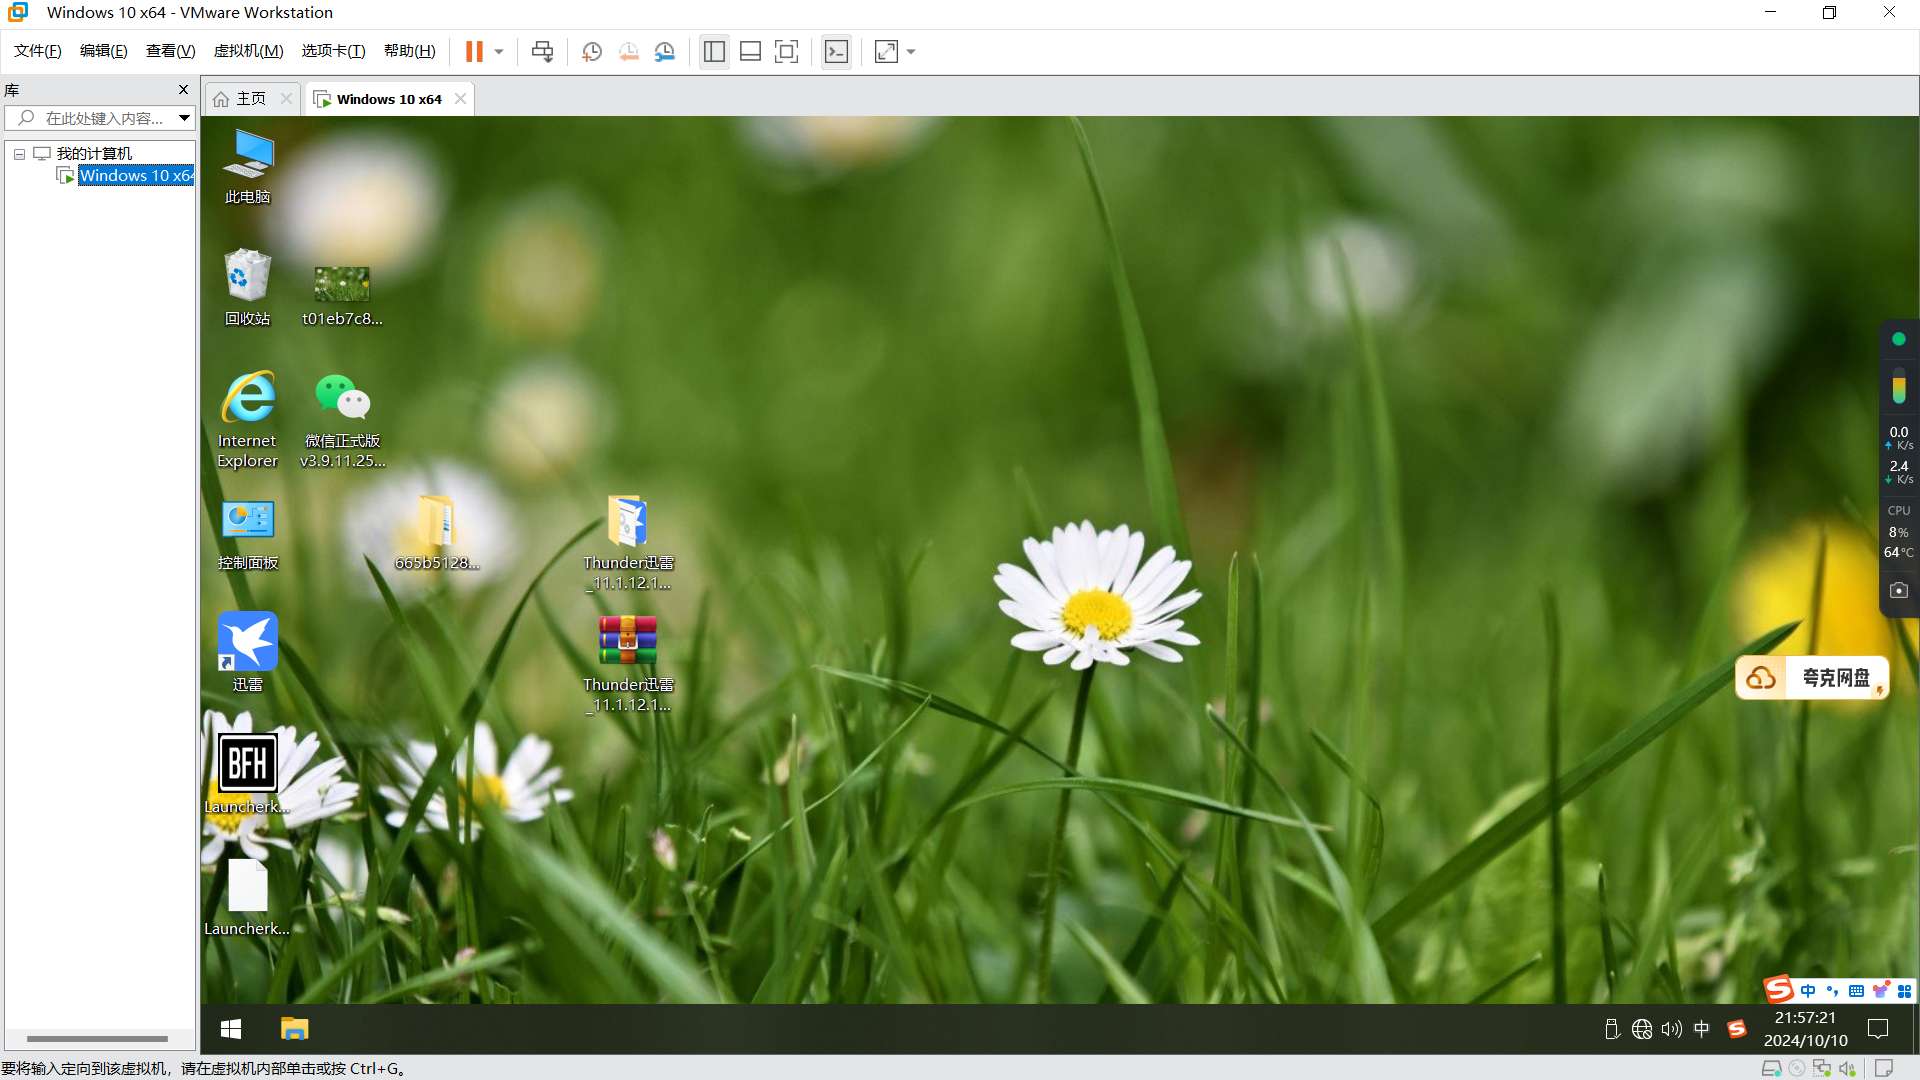Open the 文件(F) menu

click(x=38, y=51)
